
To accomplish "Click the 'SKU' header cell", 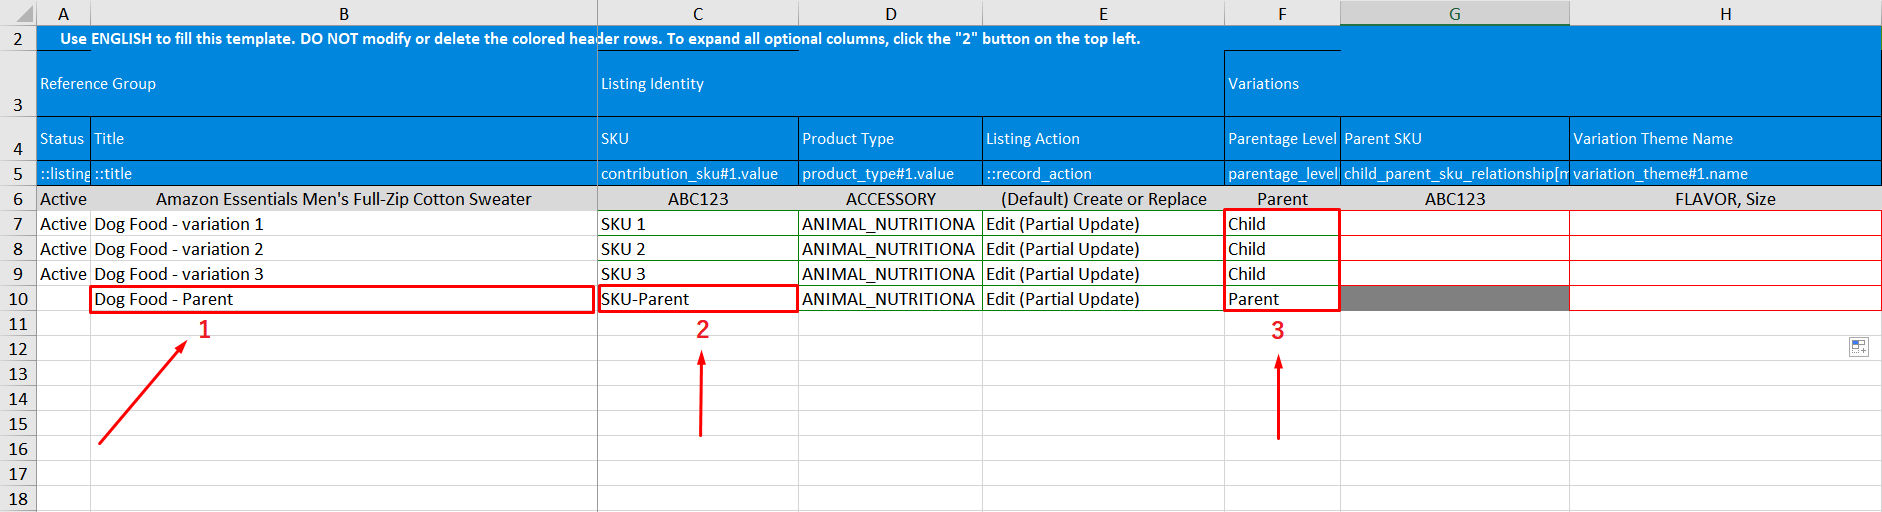I will pos(698,139).
